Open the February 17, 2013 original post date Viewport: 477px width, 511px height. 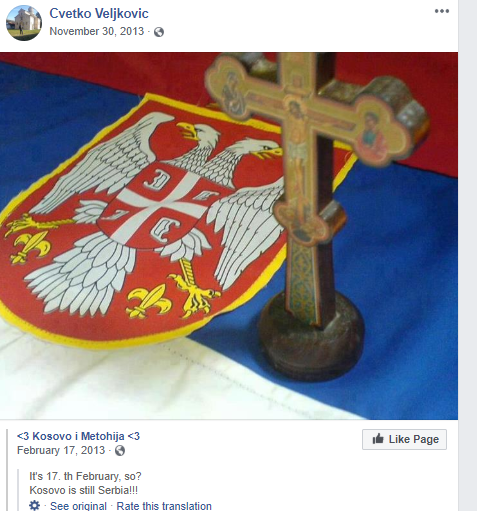(x=61, y=450)
